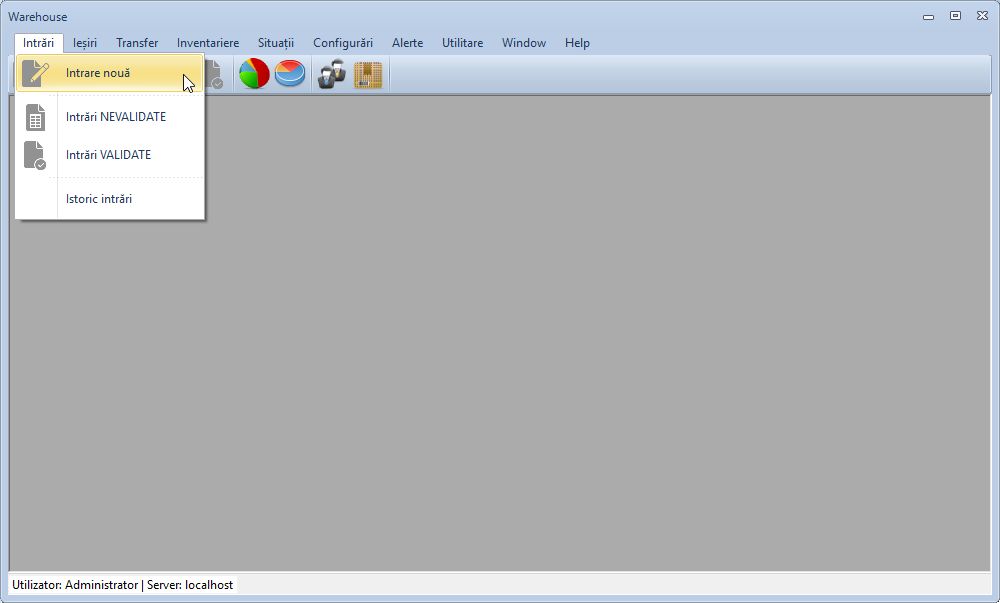Image resolution: width=1000 pixels, height=603 pixels.
Task: Open the Situații menu
Action: point(277,43)
